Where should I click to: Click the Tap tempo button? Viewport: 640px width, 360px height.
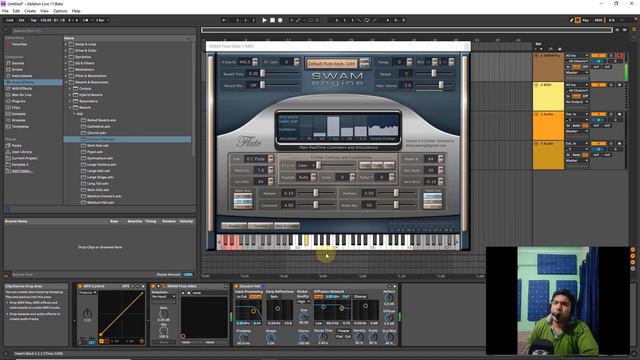(x=33, y=20)
